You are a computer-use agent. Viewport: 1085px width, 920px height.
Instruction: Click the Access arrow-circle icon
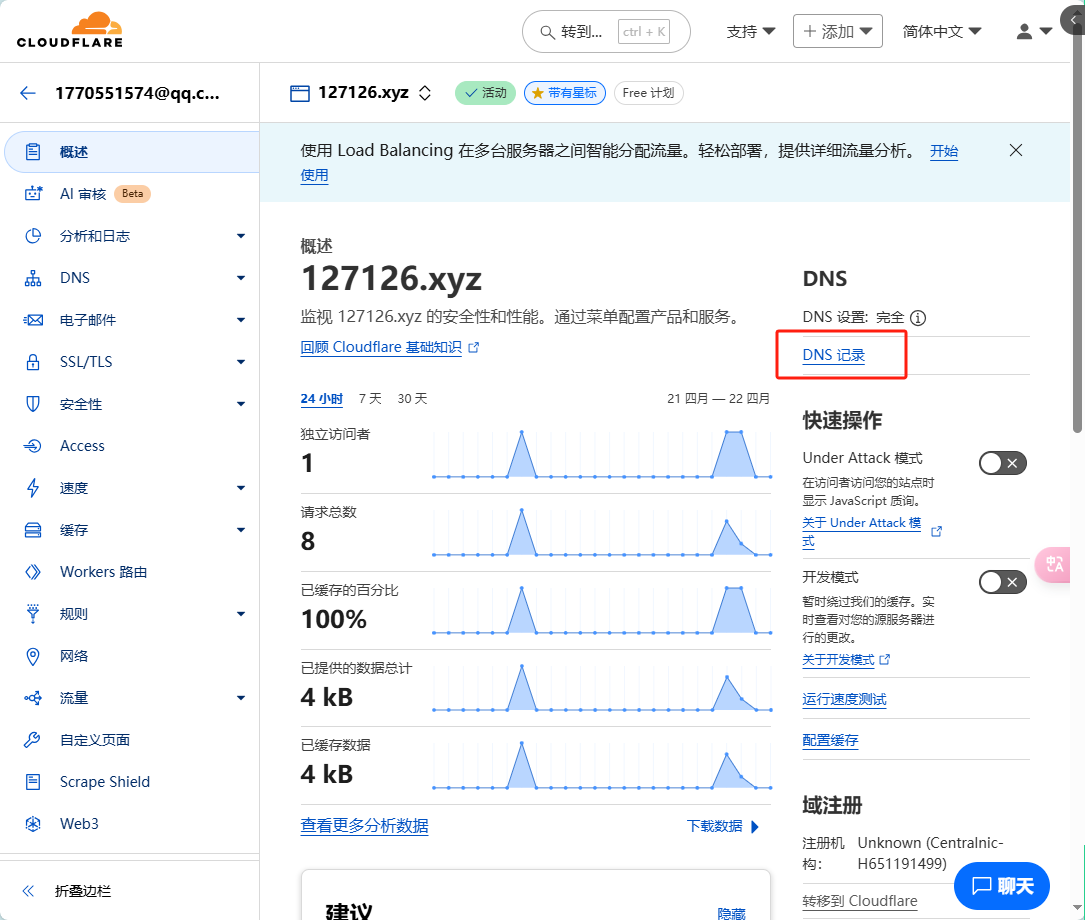pyautogui.click(x=33, y=446)
